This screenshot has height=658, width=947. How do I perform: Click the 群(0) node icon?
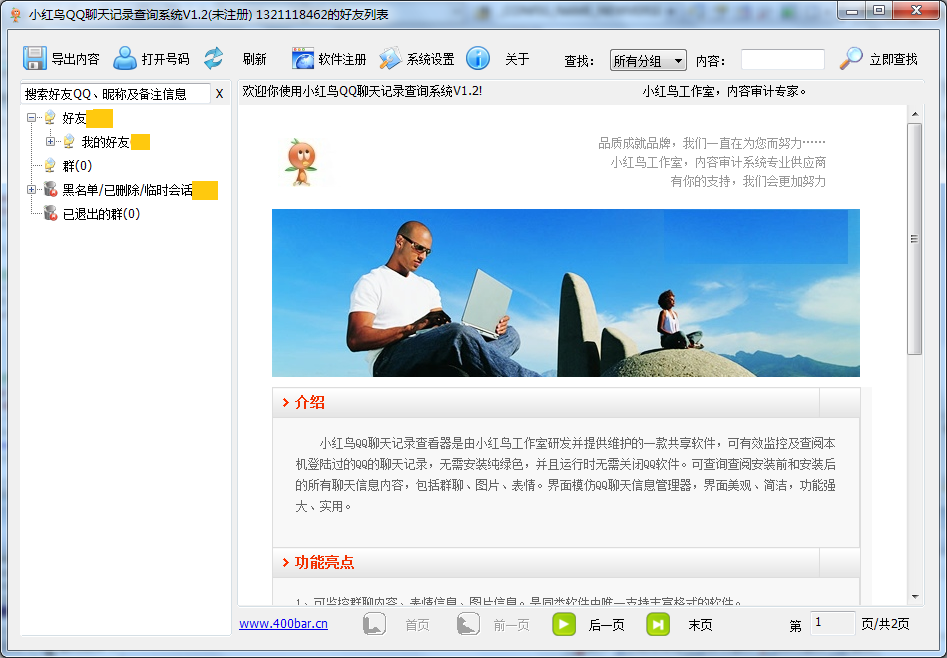pos(50,166)
